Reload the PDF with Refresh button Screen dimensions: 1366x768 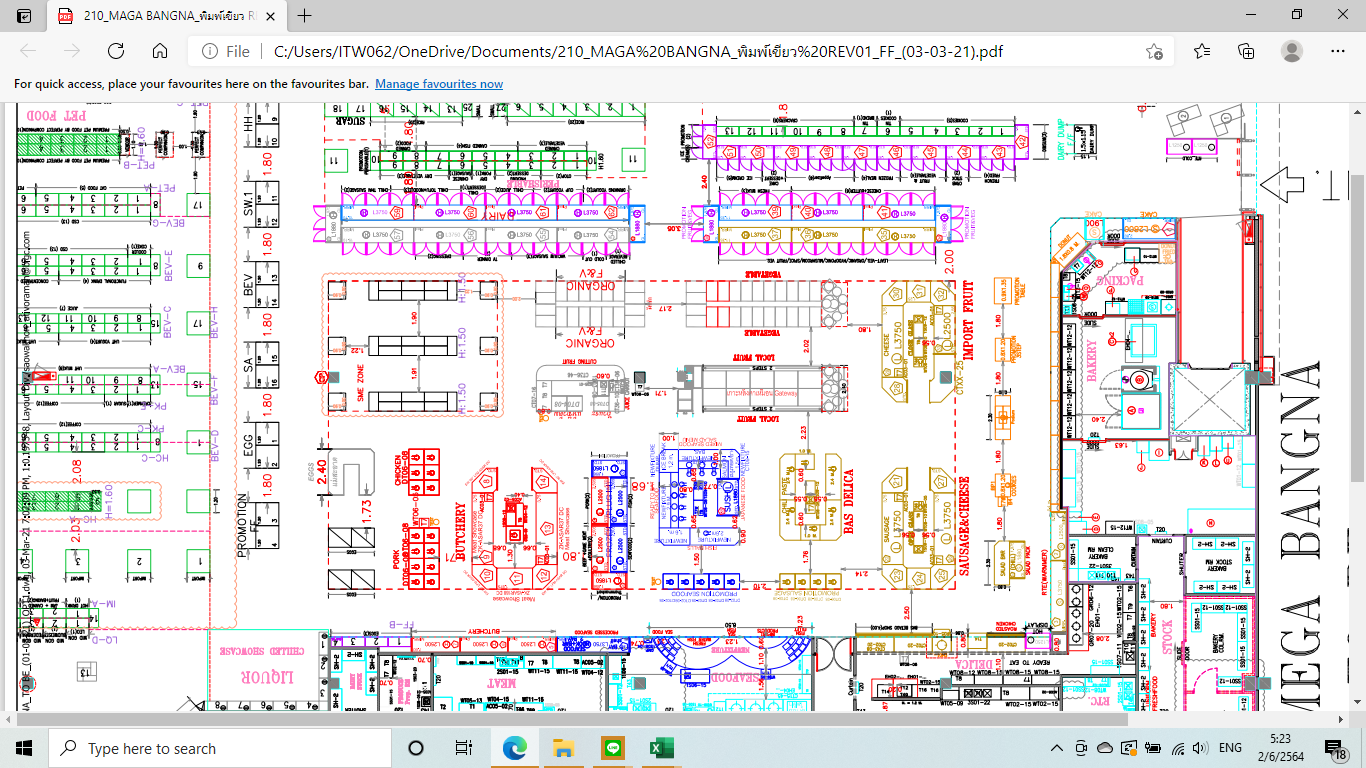coord(116,51)
